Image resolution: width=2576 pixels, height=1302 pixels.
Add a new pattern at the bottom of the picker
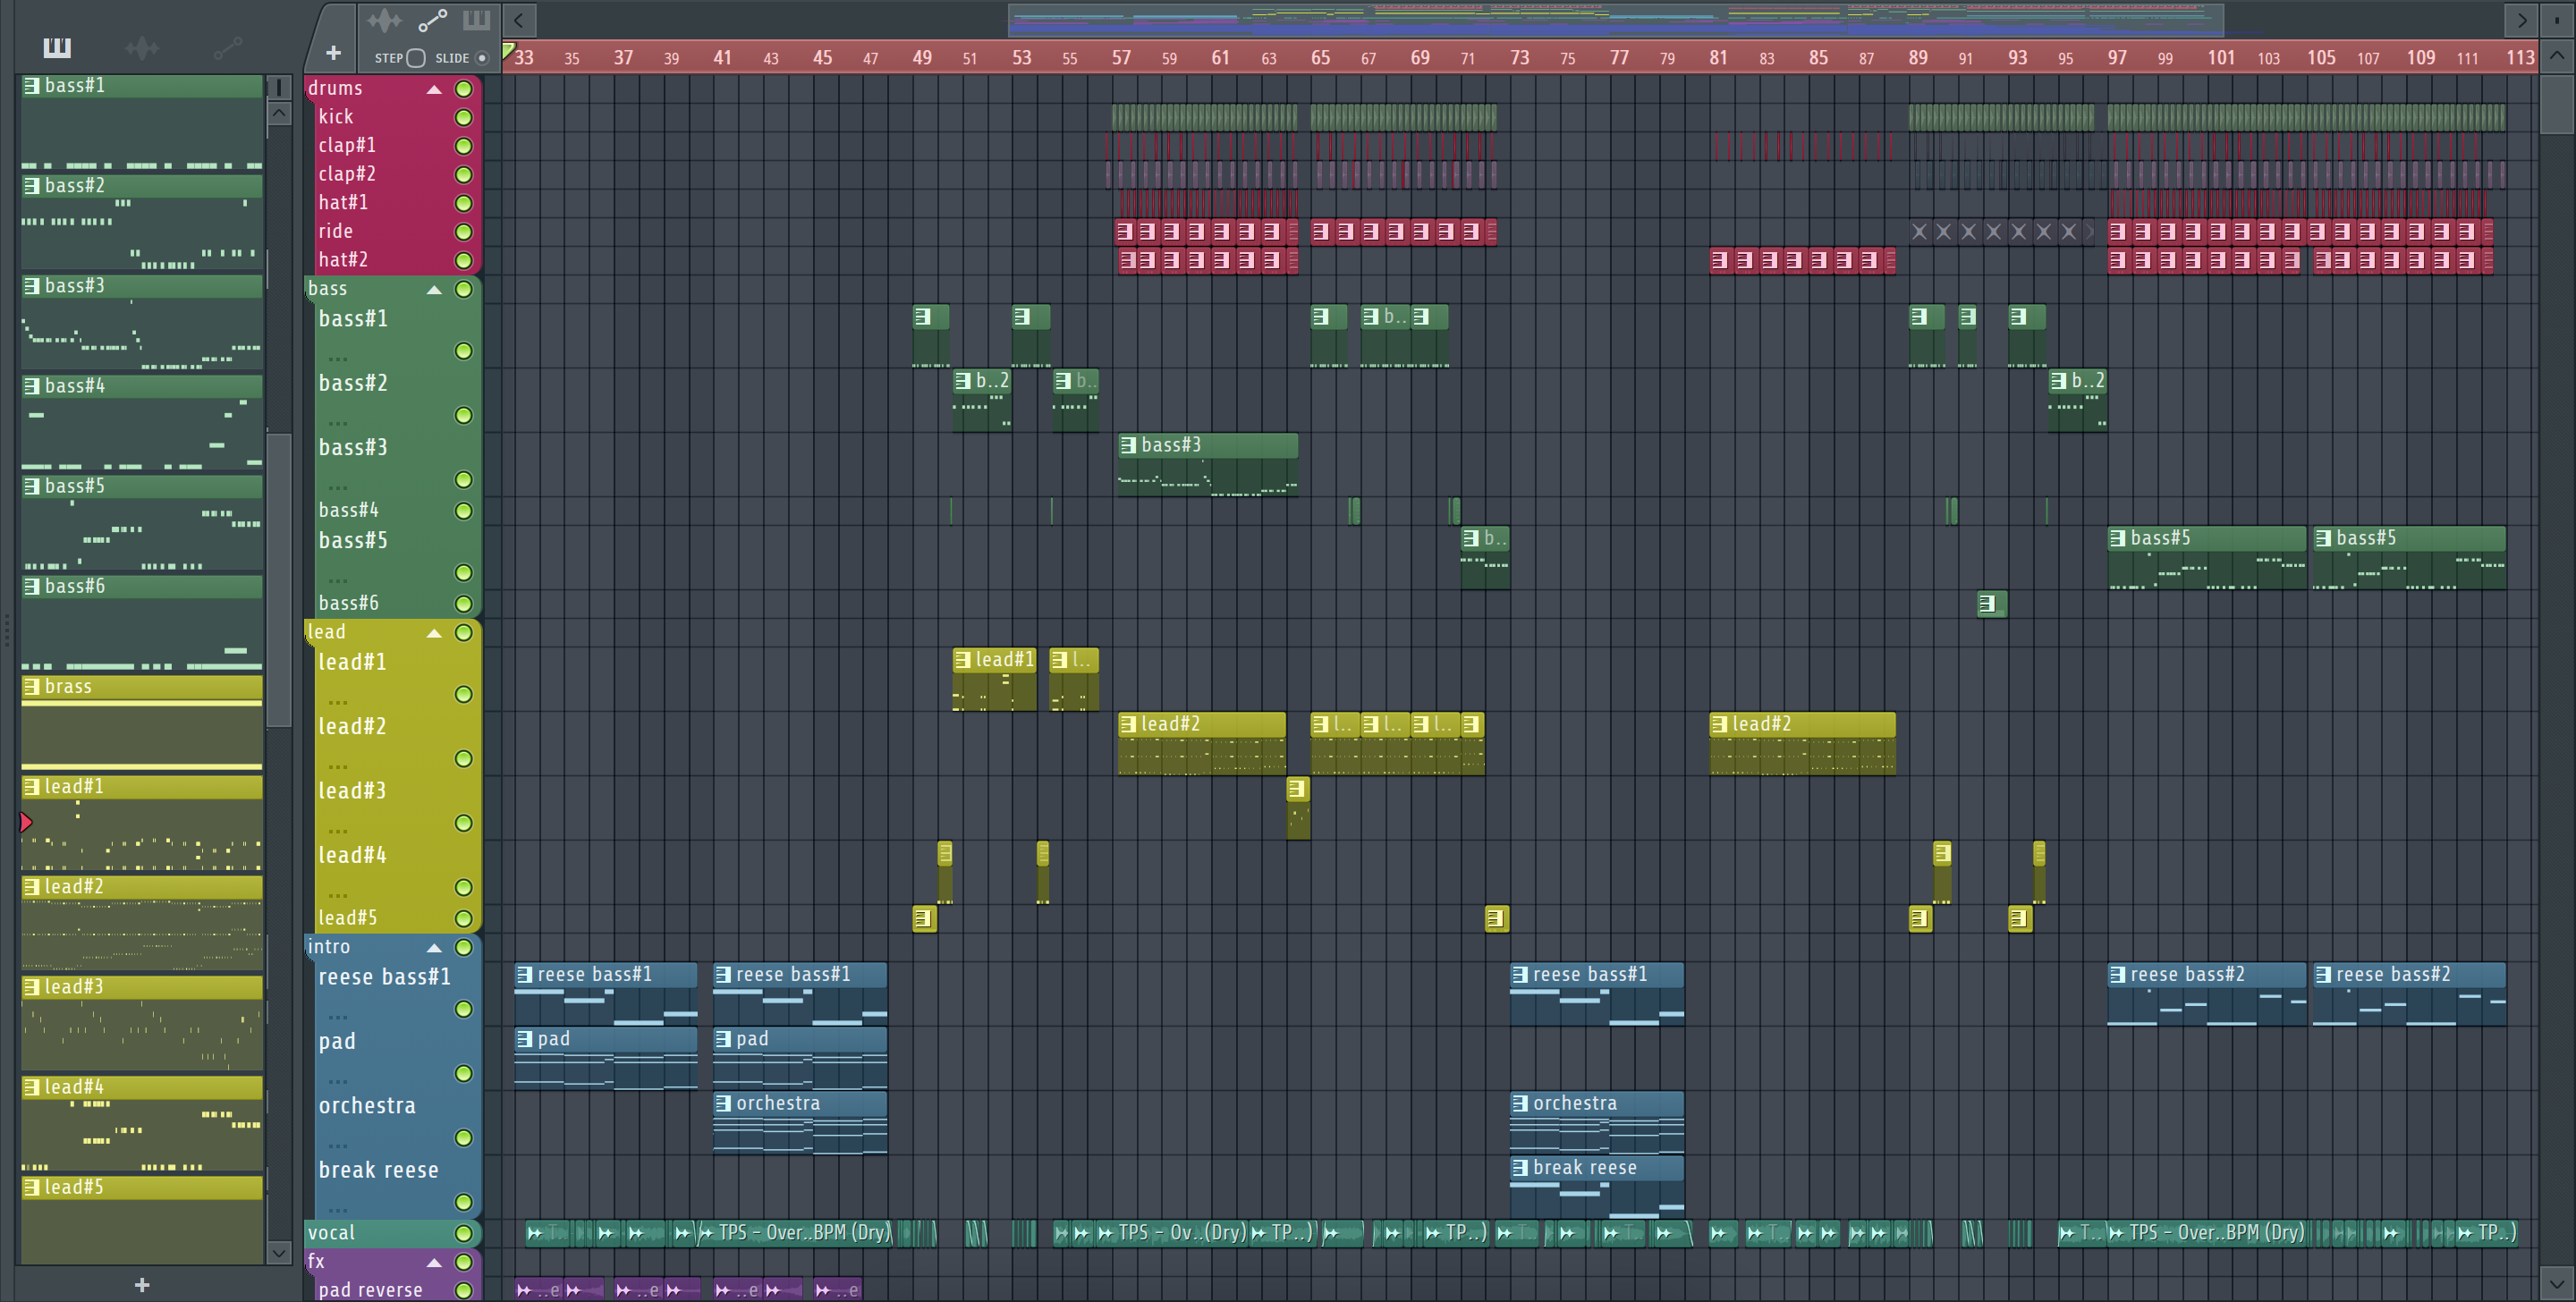(142, 1285)
